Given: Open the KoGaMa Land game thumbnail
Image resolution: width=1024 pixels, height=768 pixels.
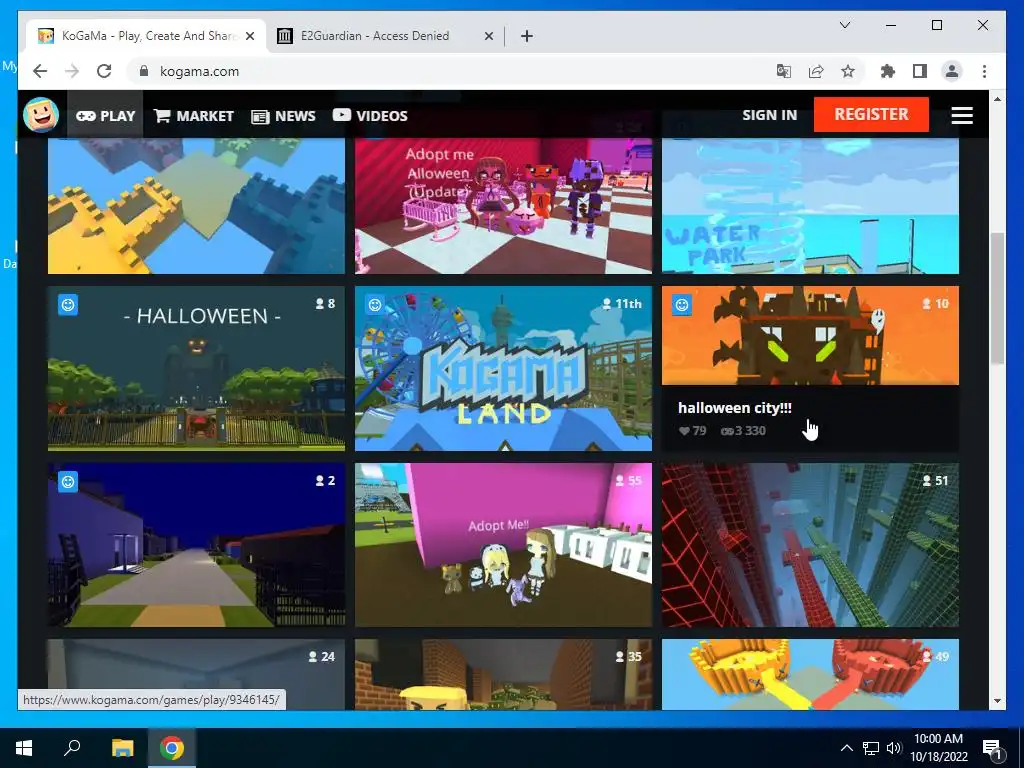Looking at the screenshot, I should coord(503,368).
